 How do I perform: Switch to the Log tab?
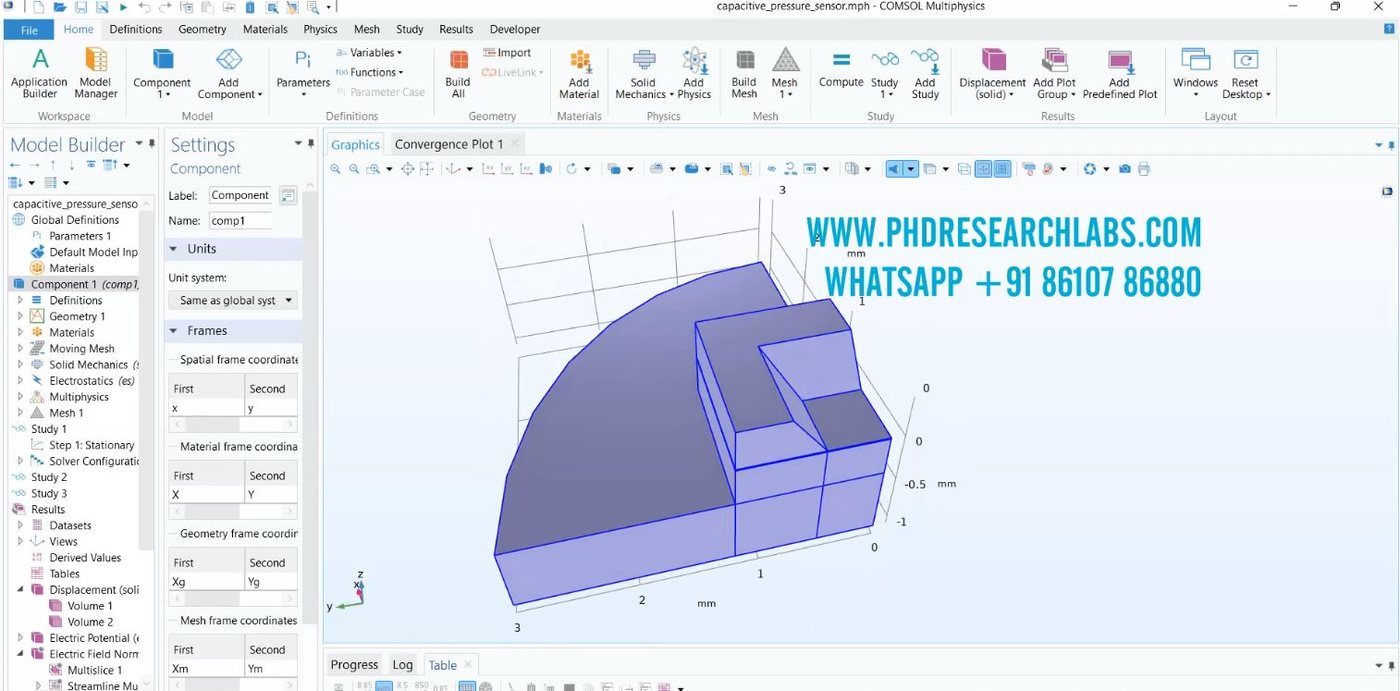point(403,665)
